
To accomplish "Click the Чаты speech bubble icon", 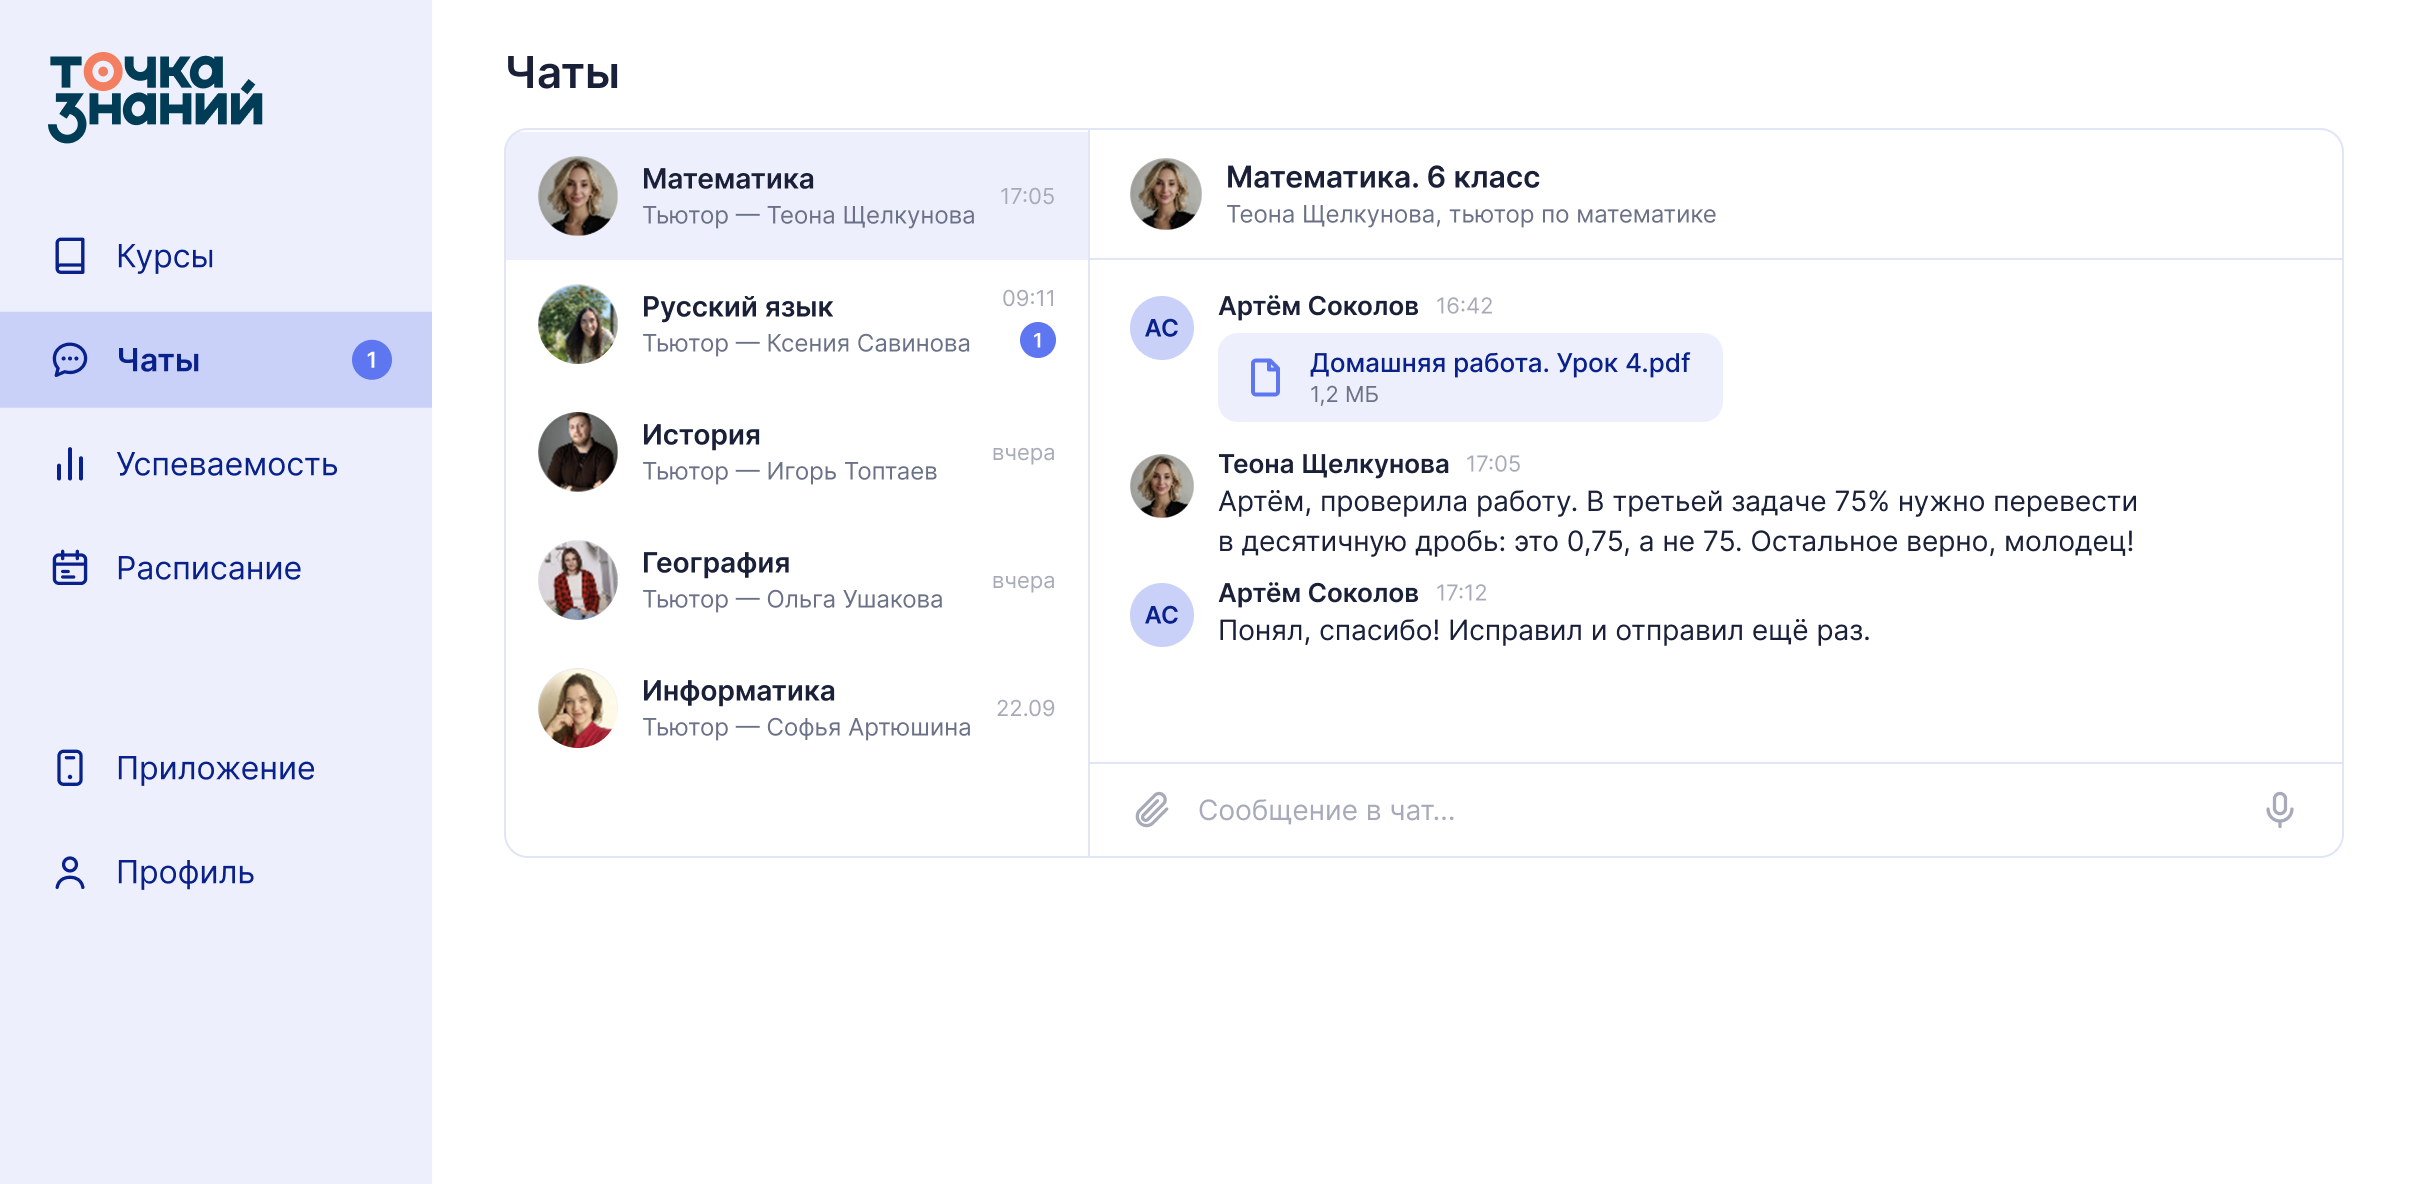I will [70, 360].
